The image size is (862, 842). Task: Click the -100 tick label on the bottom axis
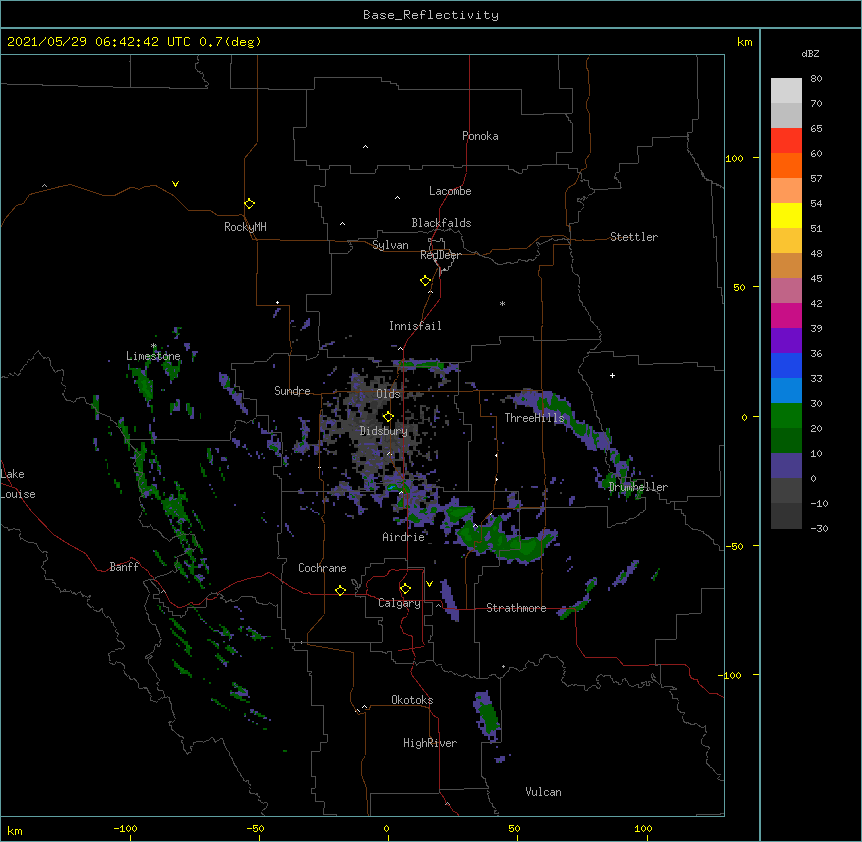tap(125, 829)
